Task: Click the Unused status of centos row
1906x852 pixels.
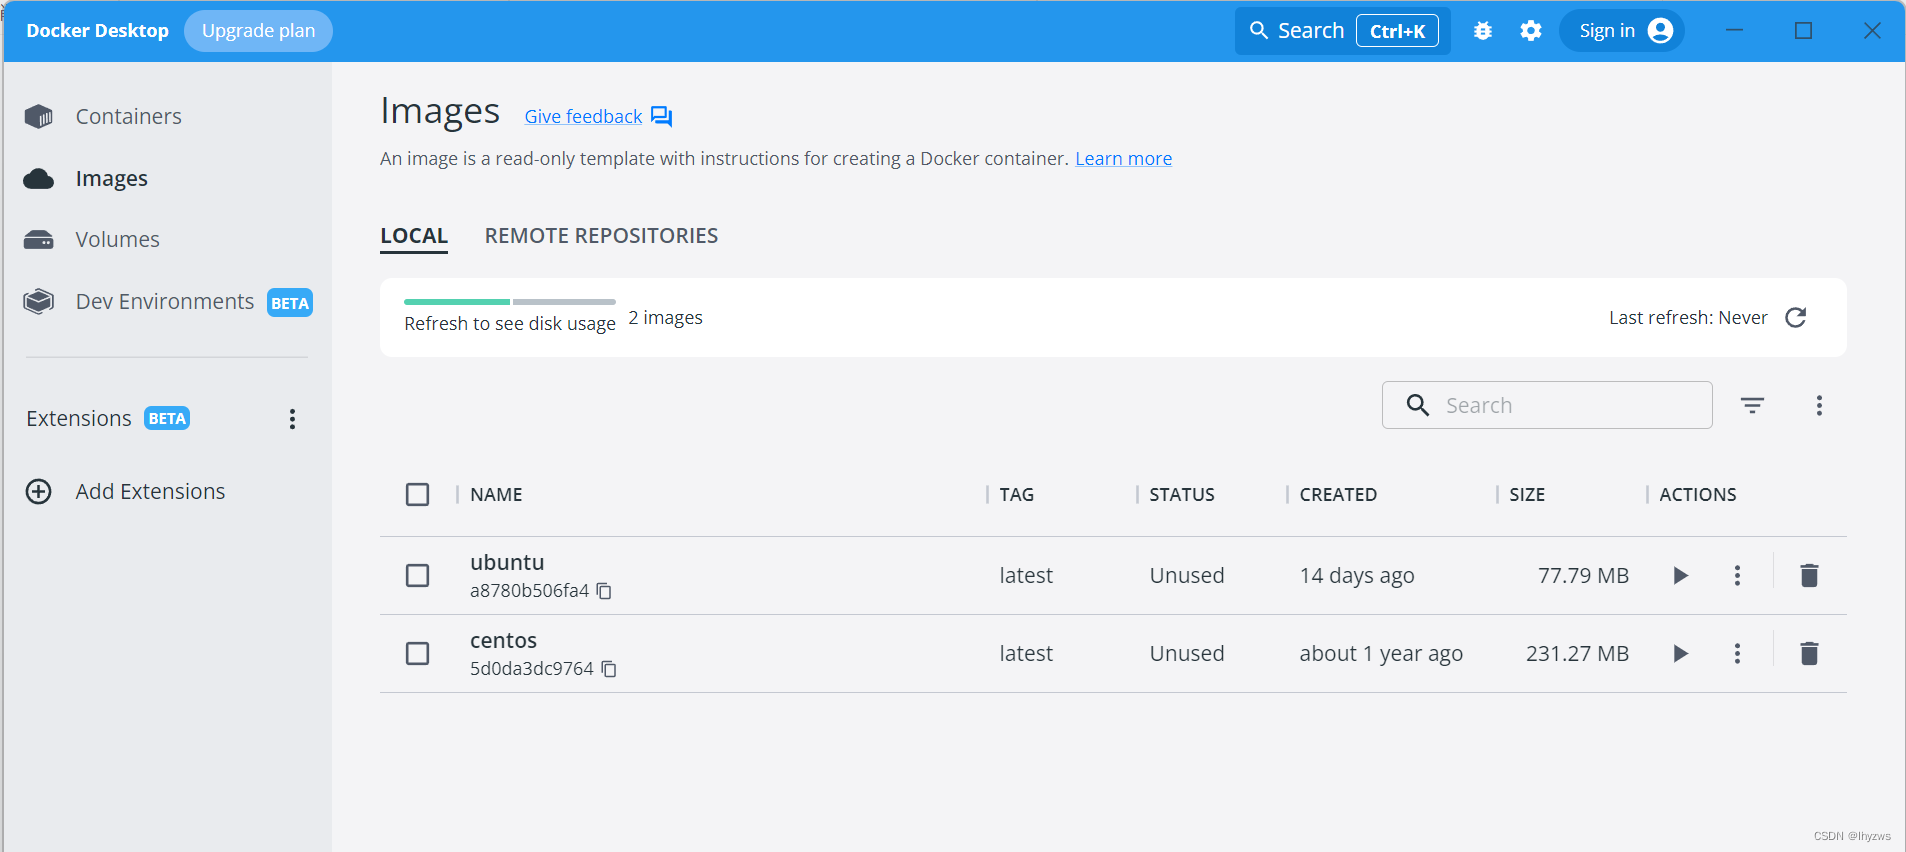Action: click(1187, 654)
